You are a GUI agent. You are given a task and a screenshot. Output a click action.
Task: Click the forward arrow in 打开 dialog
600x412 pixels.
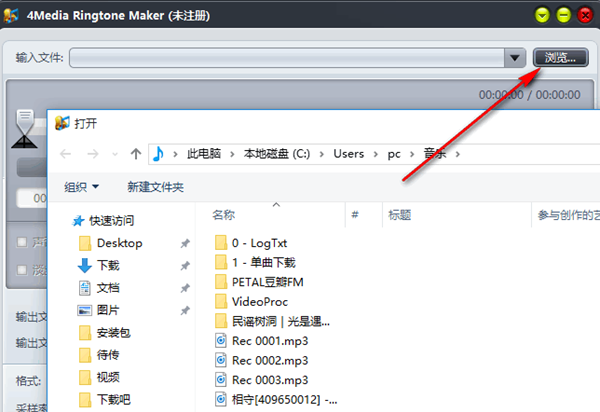[x=93, y=154]
